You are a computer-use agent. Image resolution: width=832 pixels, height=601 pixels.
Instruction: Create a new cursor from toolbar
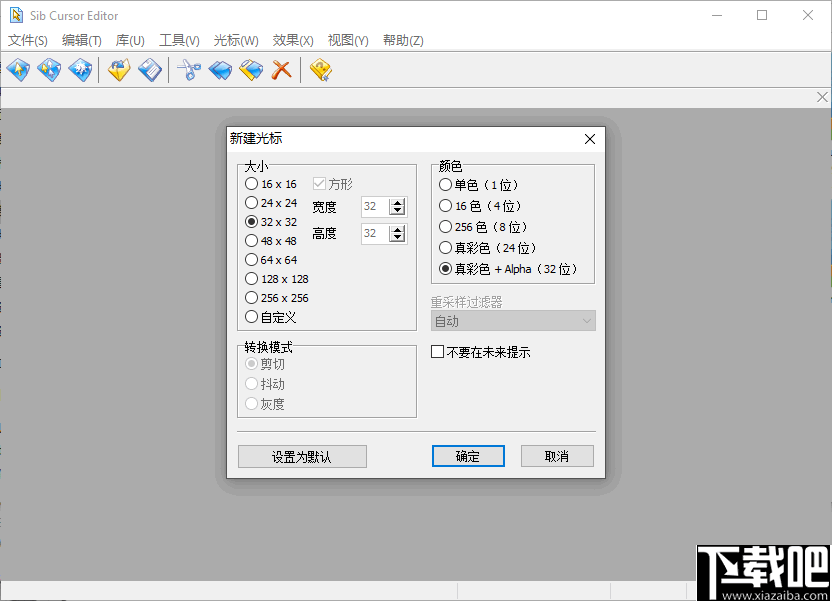[x=18, y=70]
